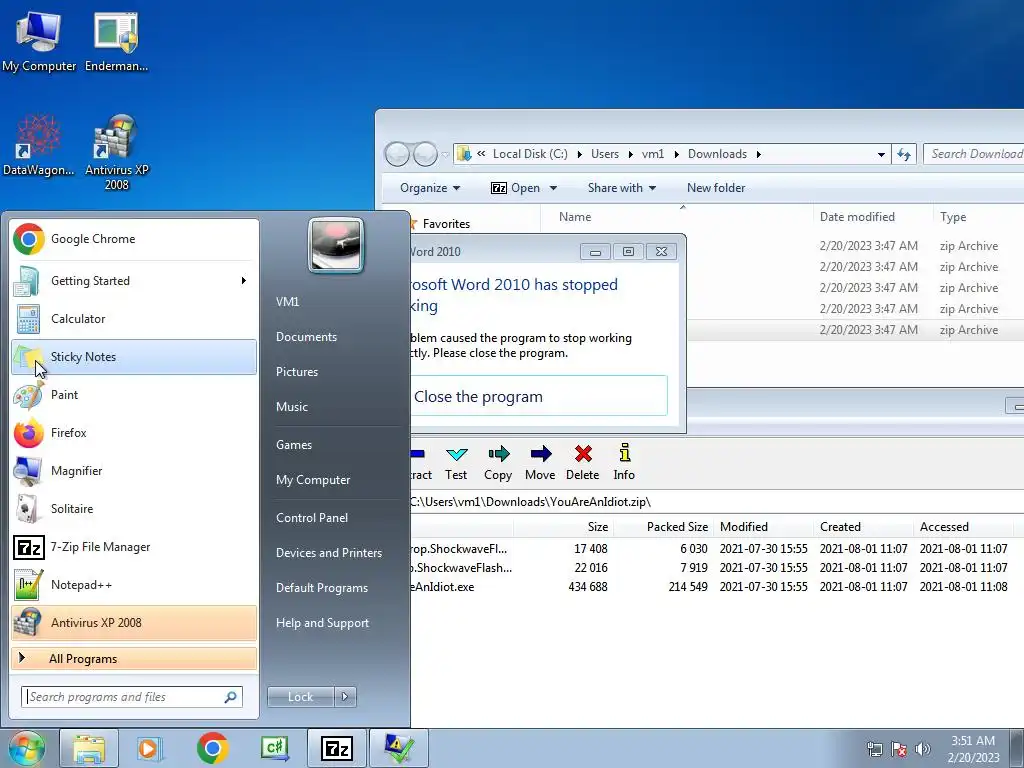This screenshot has width=1024, height=768.
Task: Click the Lock button
Action: (300, 697)
